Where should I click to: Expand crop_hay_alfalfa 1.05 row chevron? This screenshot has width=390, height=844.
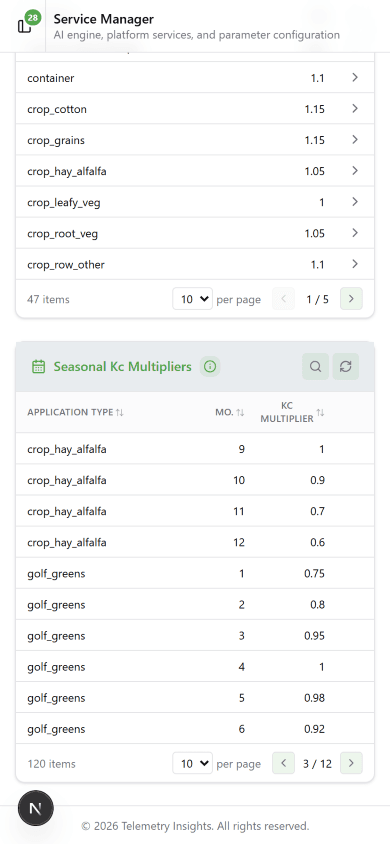tap(354, 171)
